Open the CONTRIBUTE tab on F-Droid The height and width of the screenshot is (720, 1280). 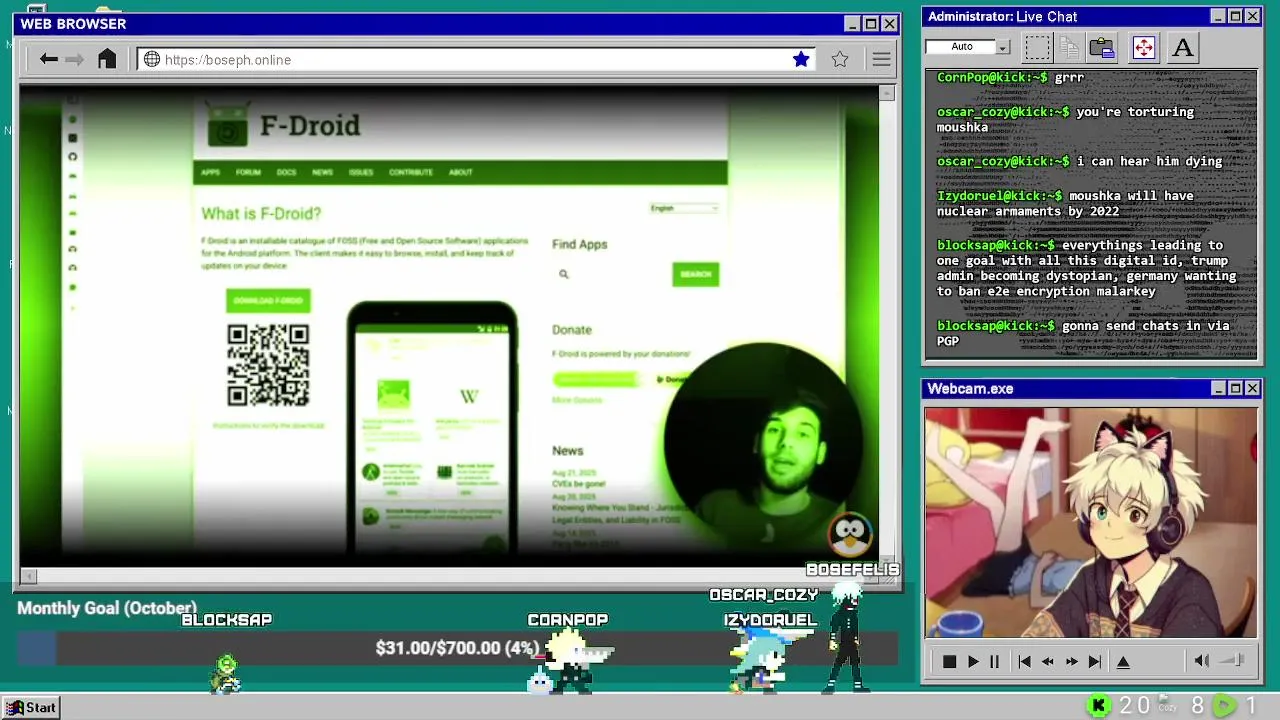[x=411, y=172]
